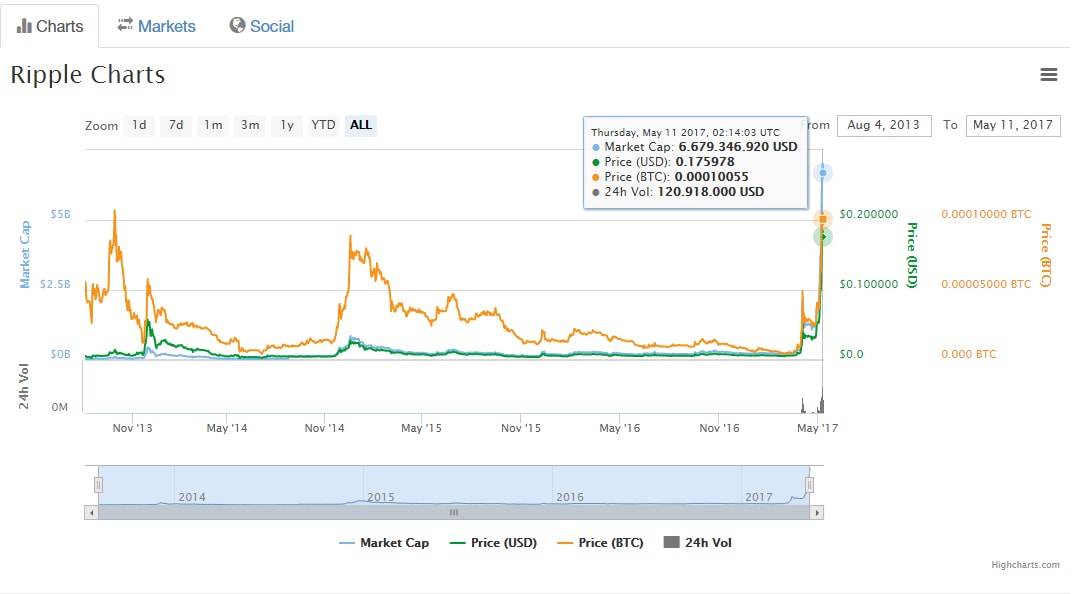Toggle Market Cap series in legend
This screenshot has height=594, width=1072.
click(384, 543)
